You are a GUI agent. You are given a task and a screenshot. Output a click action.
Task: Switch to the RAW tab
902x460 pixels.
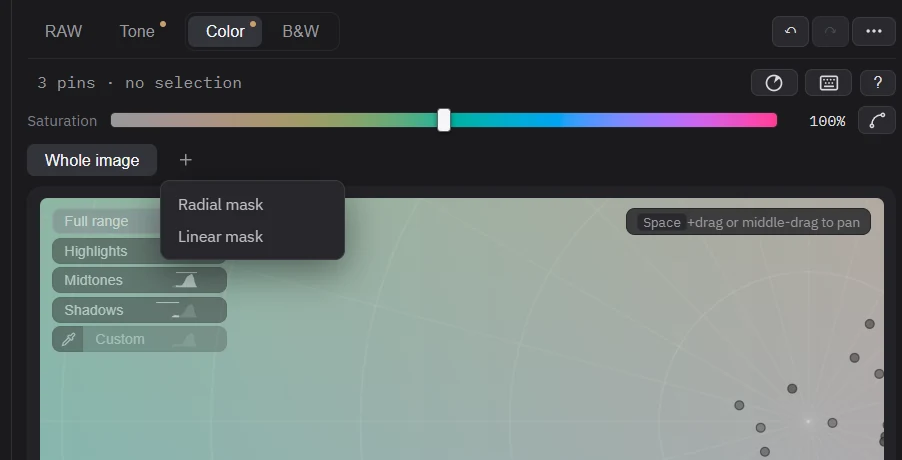point(63,31)
